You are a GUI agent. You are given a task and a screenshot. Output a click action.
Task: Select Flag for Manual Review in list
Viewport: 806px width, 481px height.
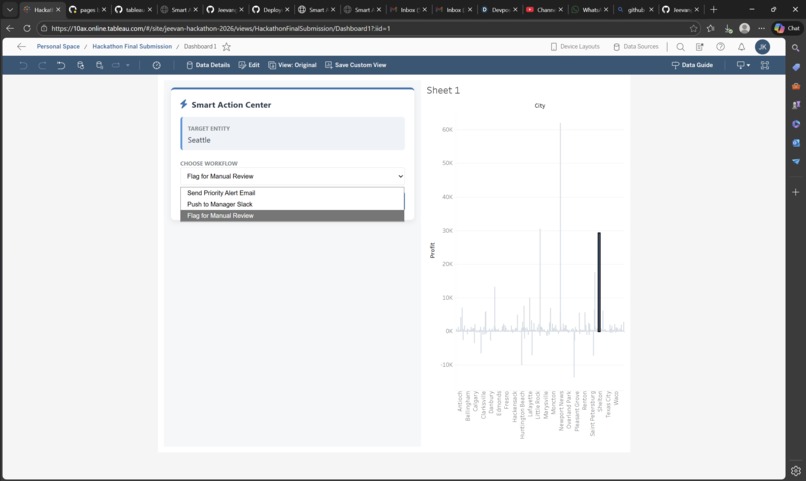tap(292, 215)
